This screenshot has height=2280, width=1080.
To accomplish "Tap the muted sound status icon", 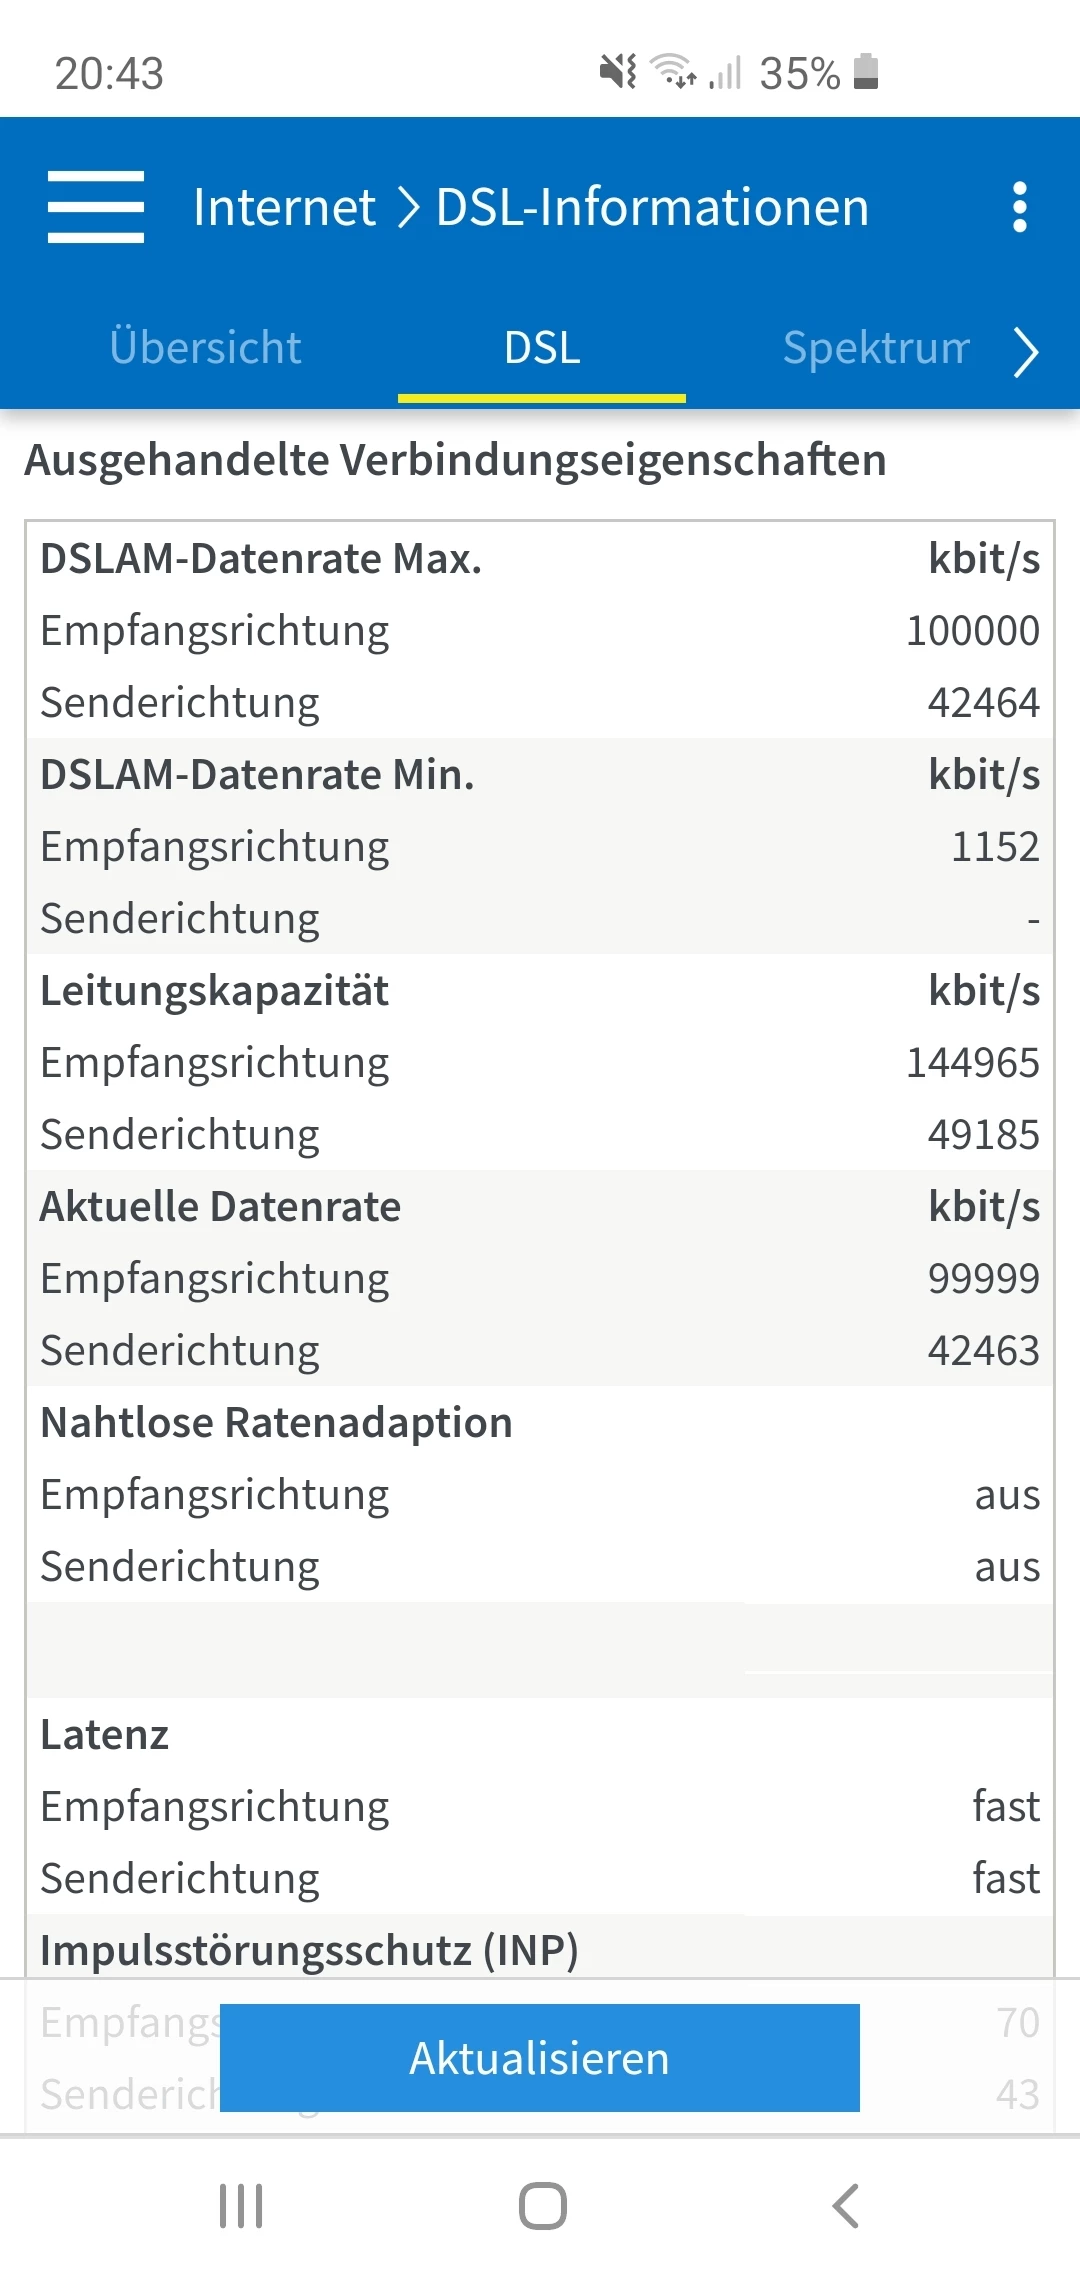I will click(x=617, y=72).
